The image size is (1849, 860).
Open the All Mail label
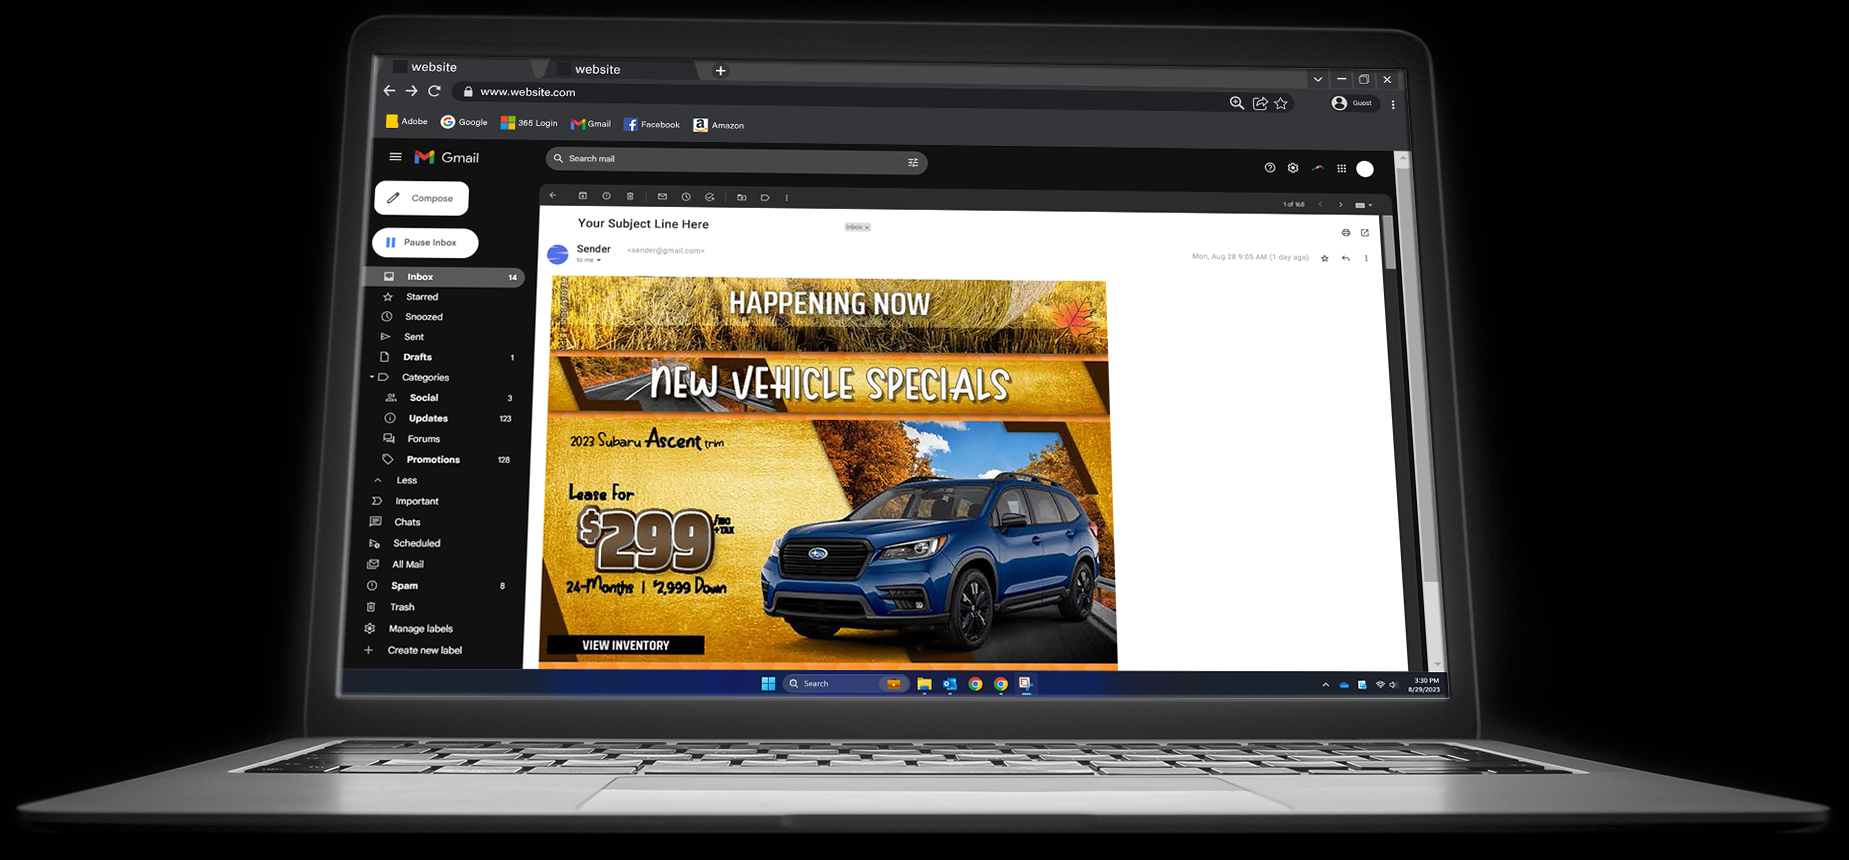click(x=407, y=565)
